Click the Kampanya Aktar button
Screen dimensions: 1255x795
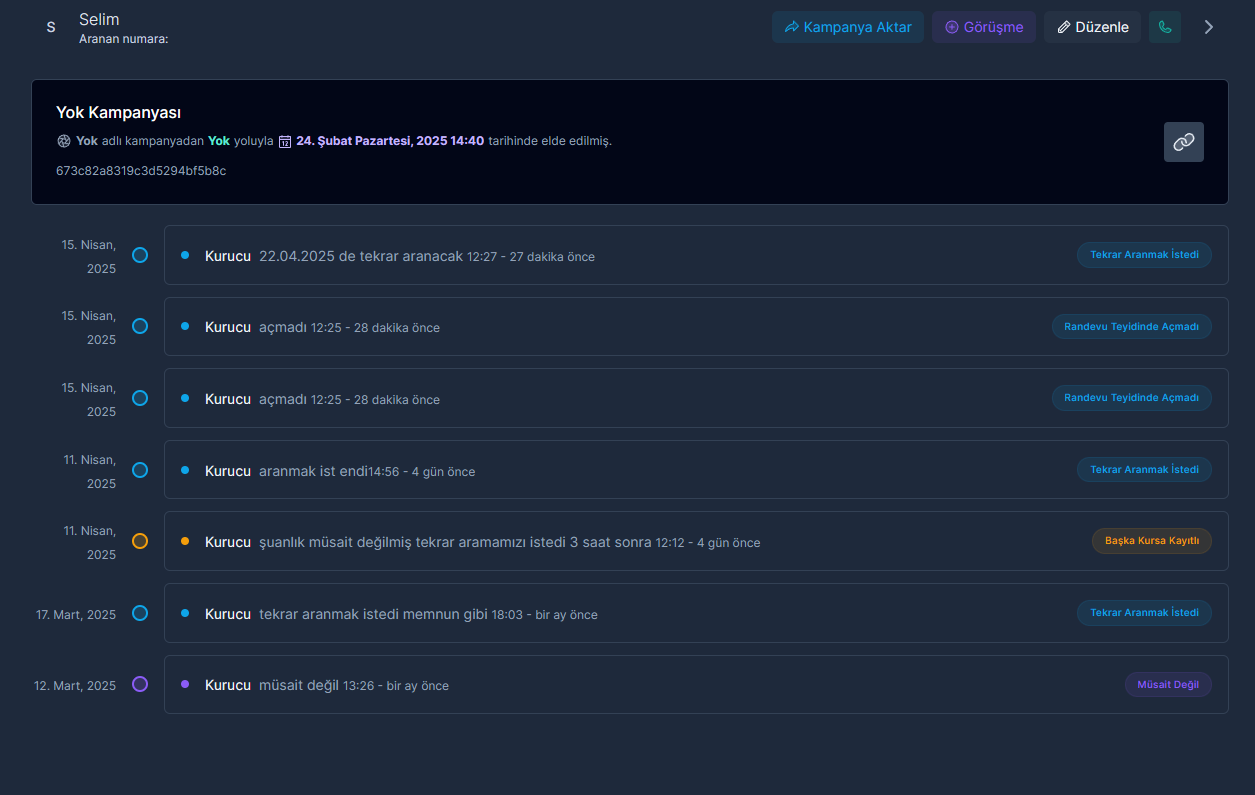coord(848,27)
